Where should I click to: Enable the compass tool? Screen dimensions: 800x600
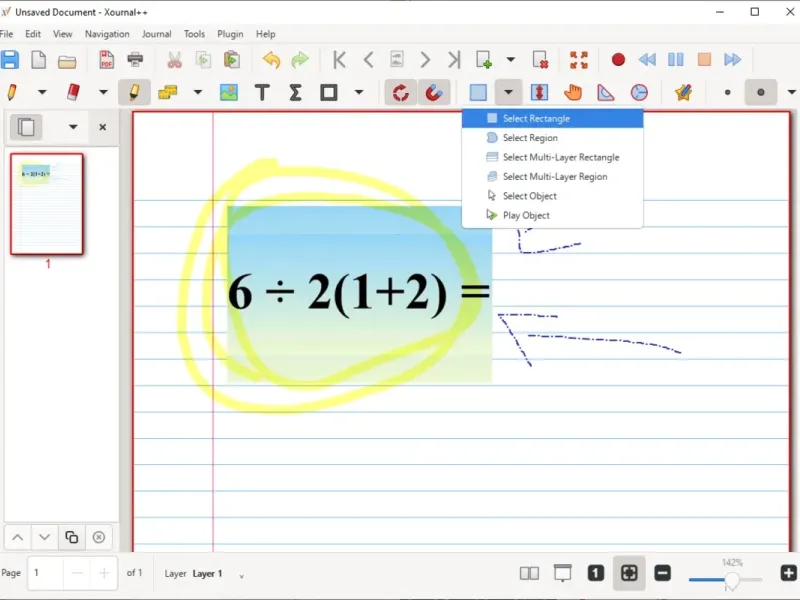(x=639, y=92)
